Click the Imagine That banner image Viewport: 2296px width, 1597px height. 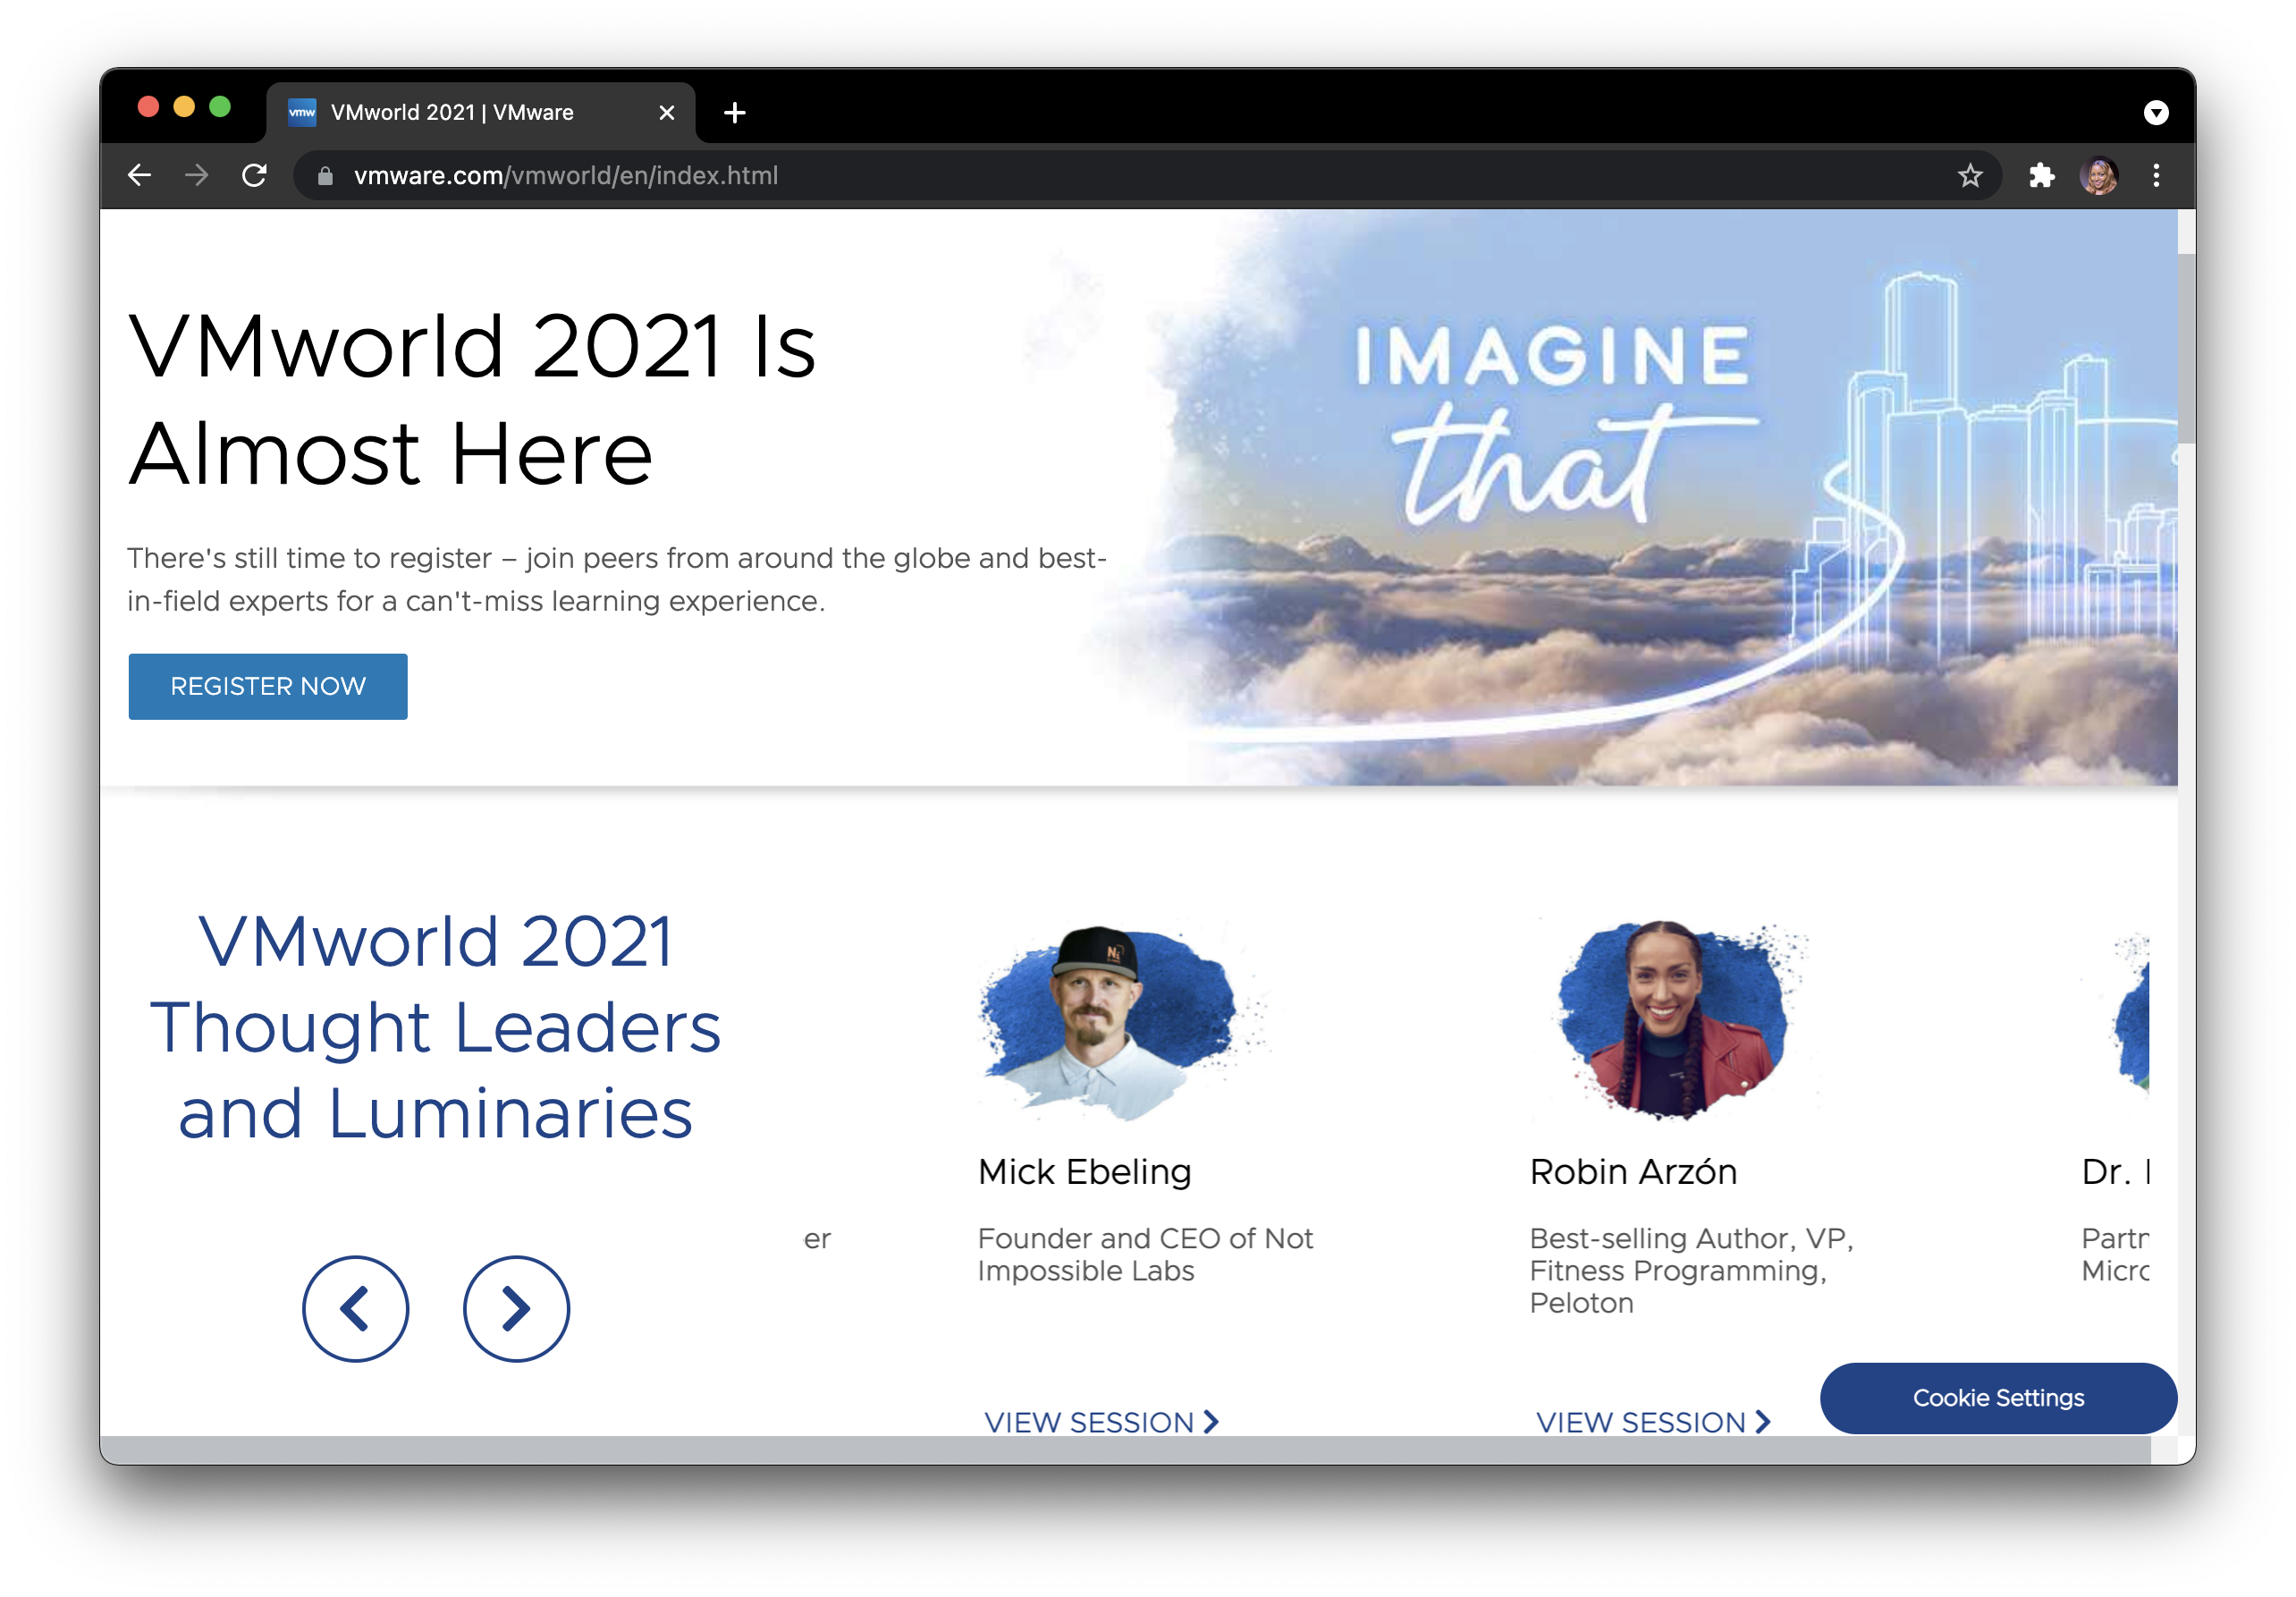(1640, 497)
